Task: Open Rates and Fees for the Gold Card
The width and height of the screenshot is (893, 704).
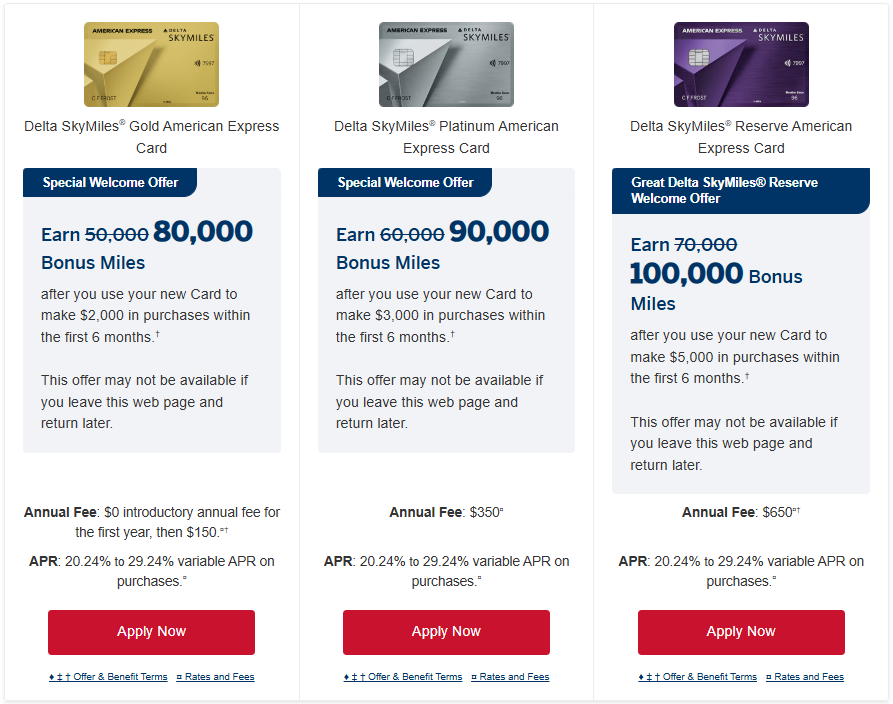Action: pyautogui.click(x=215, y=676)
